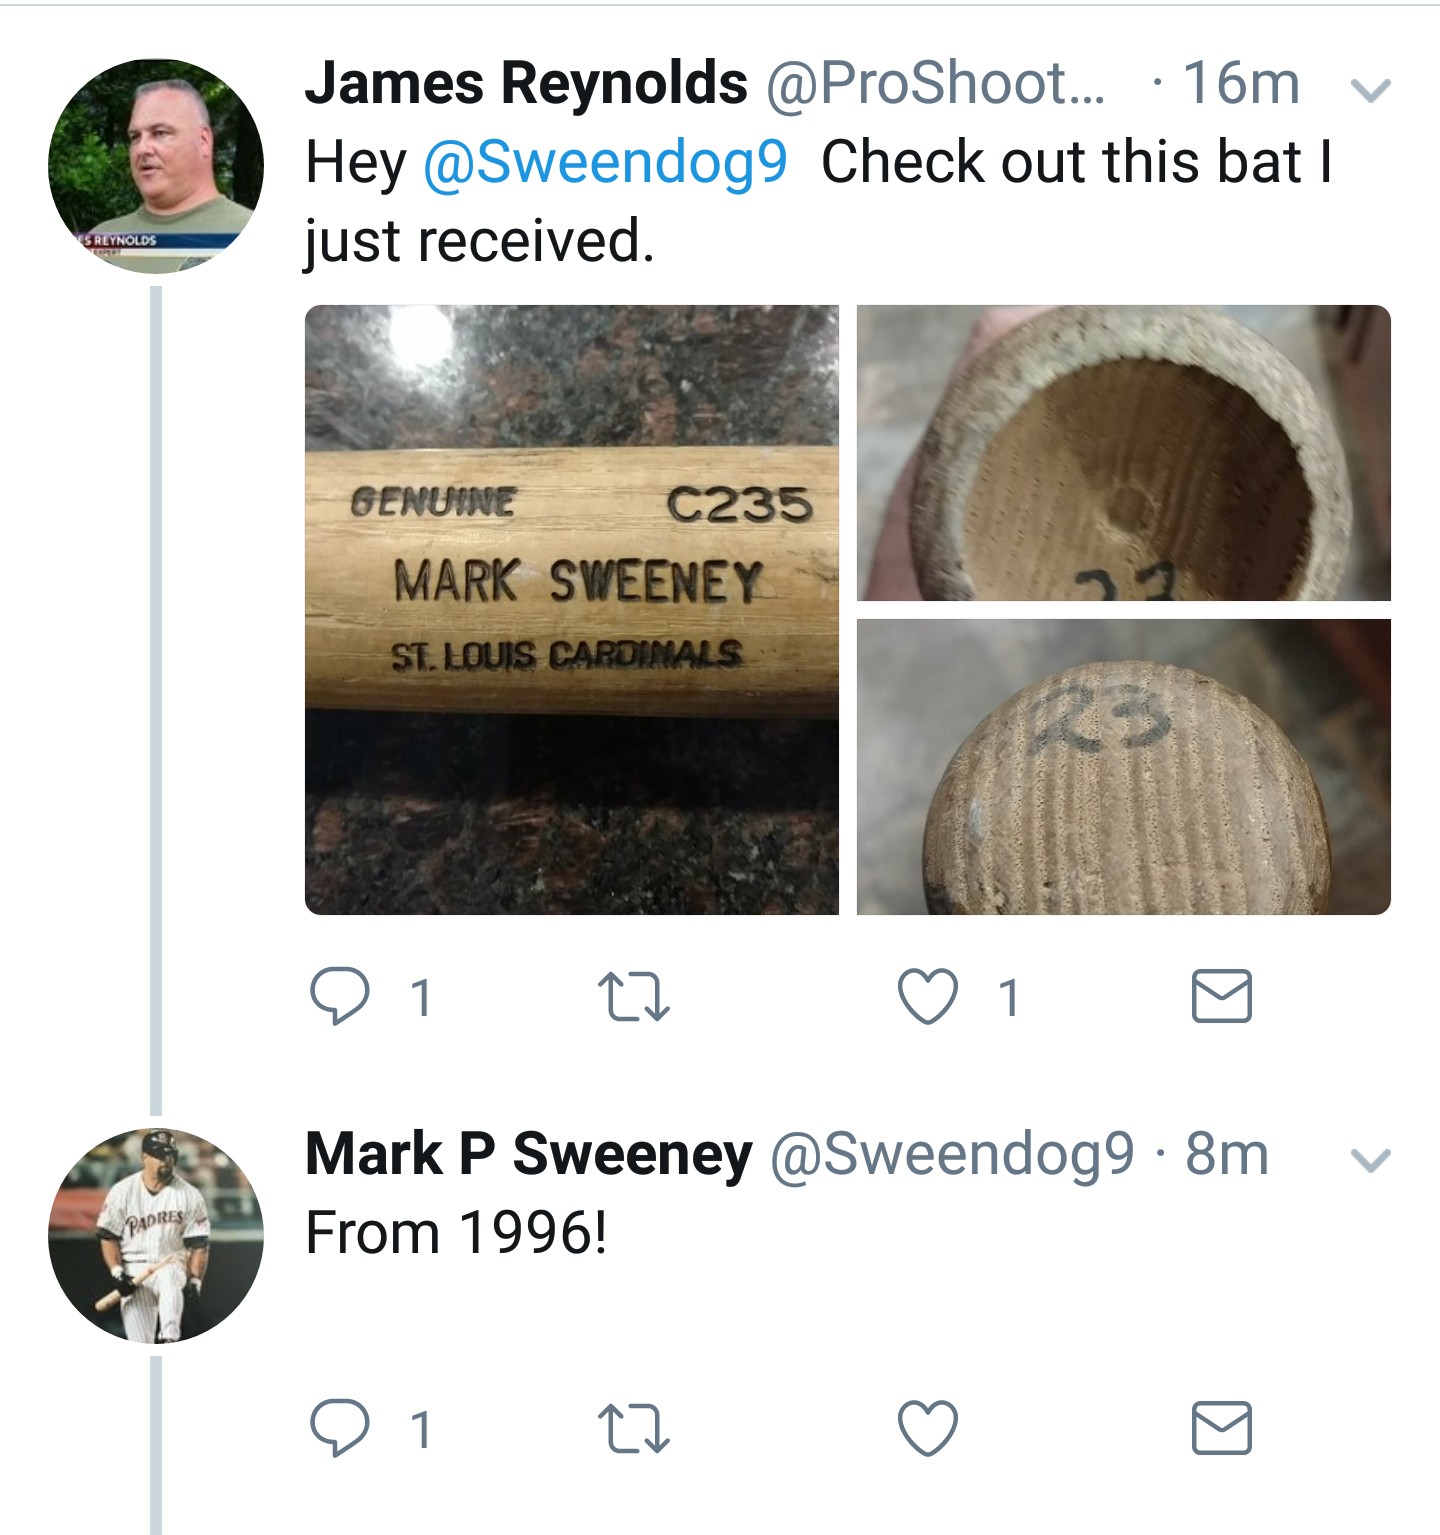1440x1535 pixels.
Task: Open the @Sweendog9 mention link
Action: (606, 162)
